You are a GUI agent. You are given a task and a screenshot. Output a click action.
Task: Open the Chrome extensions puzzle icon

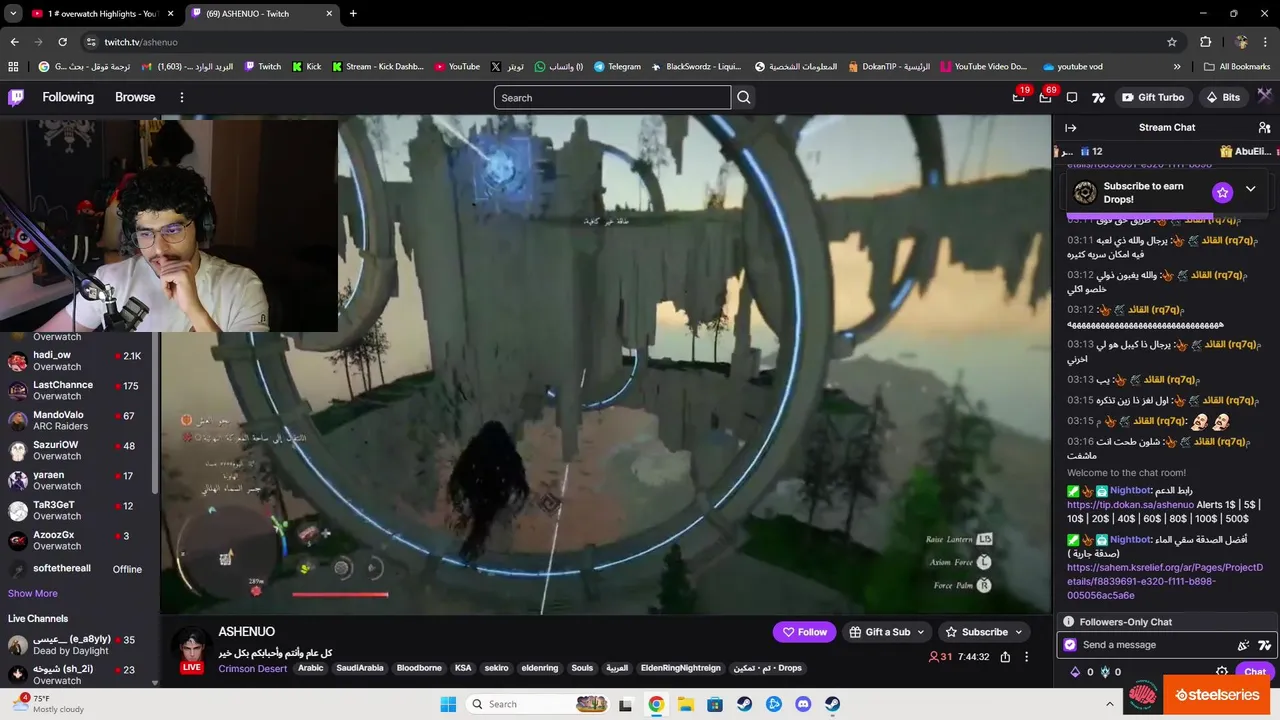click(x=1206, y=42)
